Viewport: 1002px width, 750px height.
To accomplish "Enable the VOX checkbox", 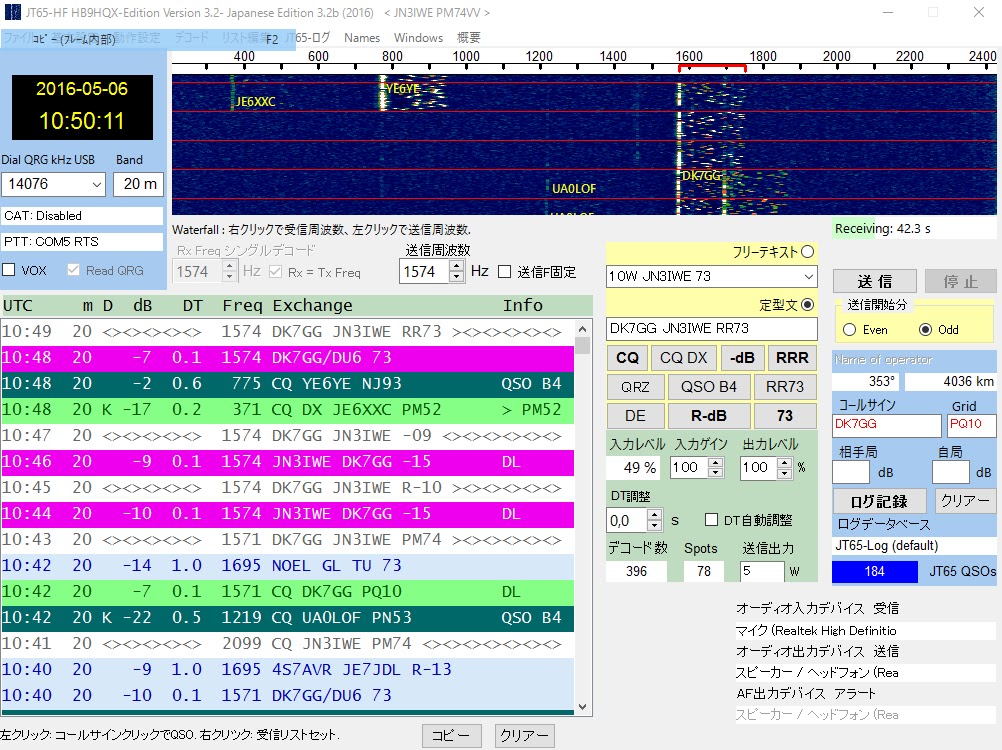I will pos(9,270).
